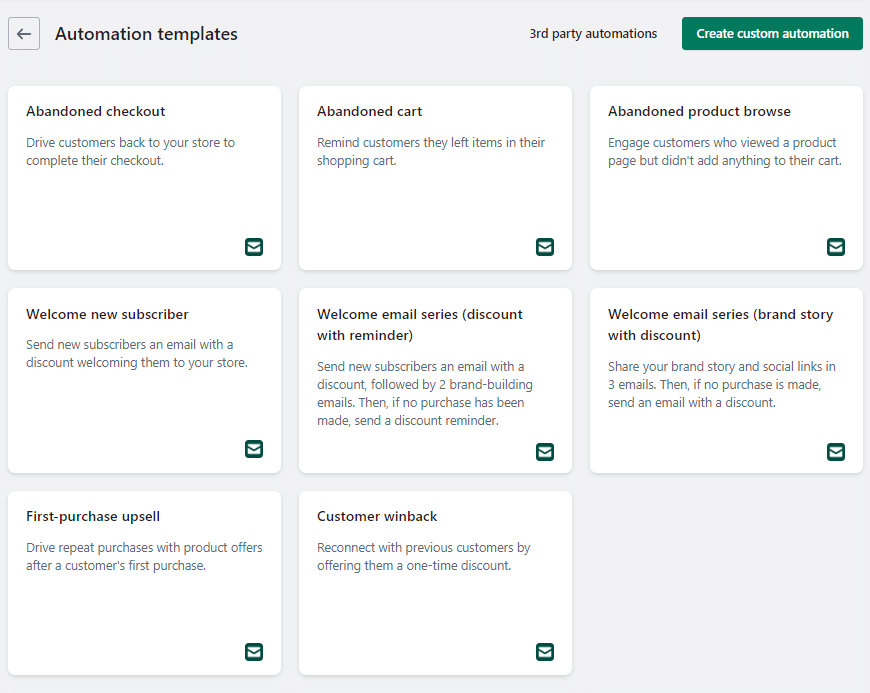870x693 pixels.
Task: Click email icon on First-purchase upsell card
Action: [x=254, y=652]
